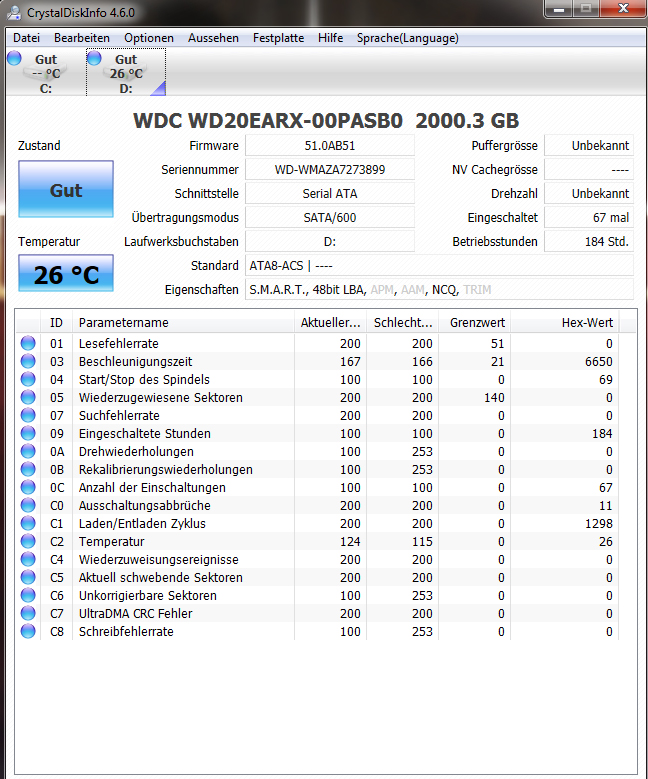Click the Standard field ATA8-ACS

pos(439,265)
